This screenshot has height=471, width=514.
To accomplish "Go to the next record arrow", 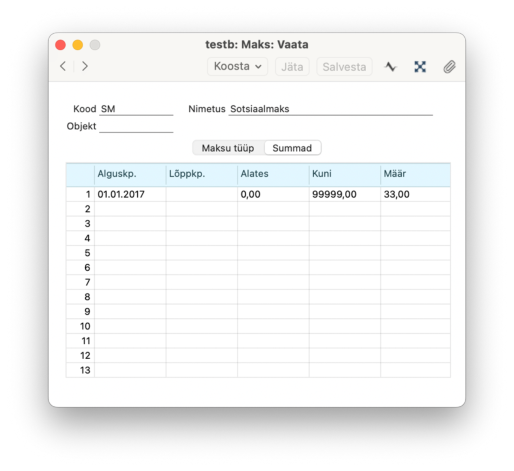I will pos(85,66).
